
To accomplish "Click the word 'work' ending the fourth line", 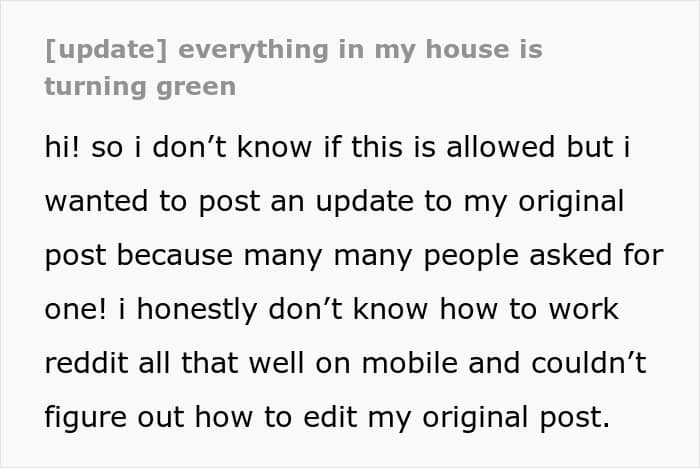I will pyautogui.click(x=583, y=309).
